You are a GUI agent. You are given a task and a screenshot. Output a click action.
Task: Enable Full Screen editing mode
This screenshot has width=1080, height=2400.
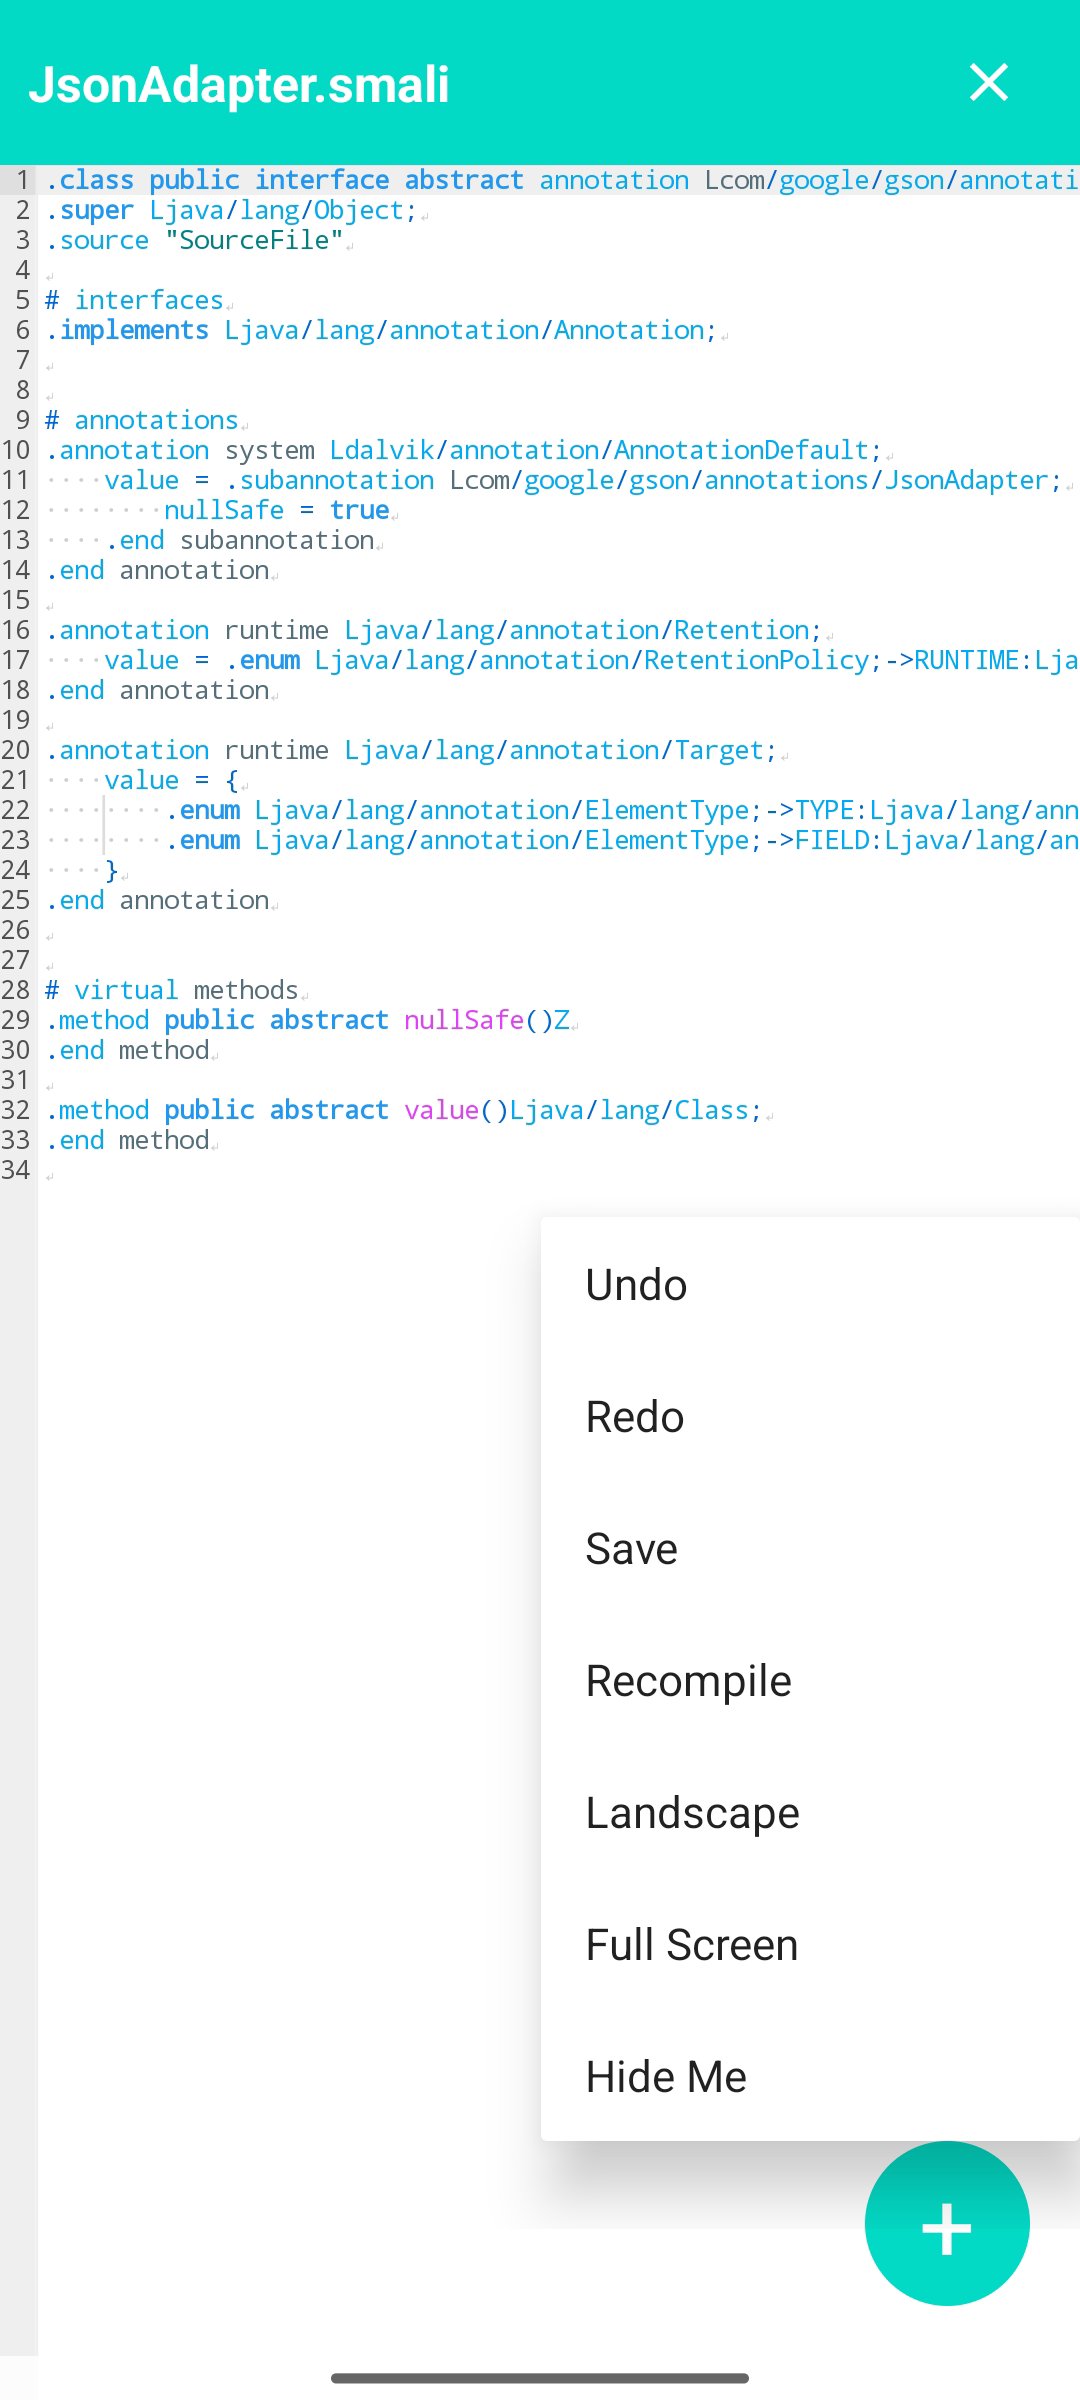[x=691, y=1944]
